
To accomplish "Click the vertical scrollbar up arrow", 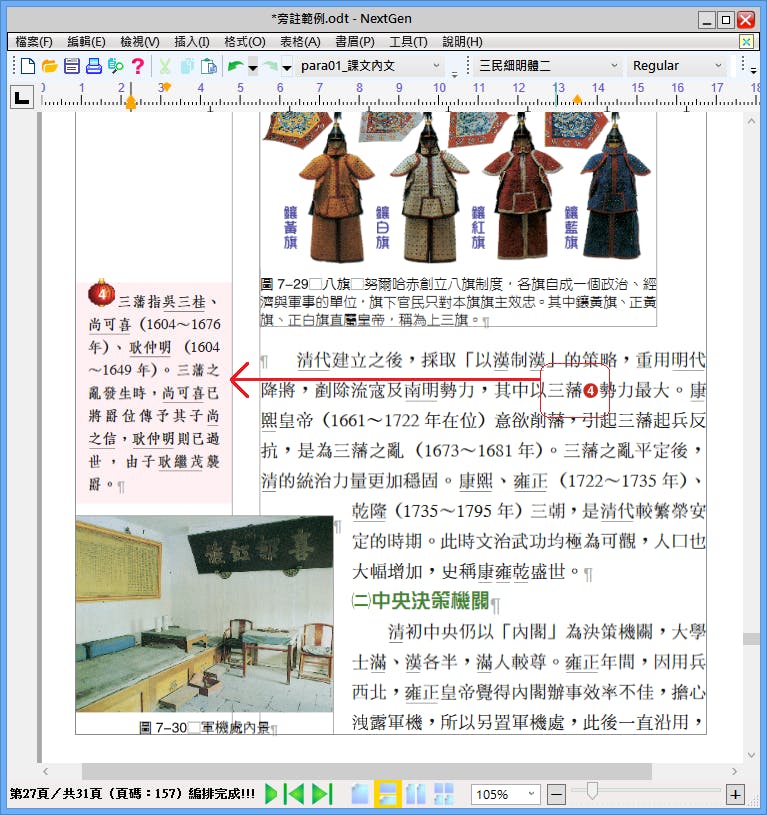I will tap(751, 121).
